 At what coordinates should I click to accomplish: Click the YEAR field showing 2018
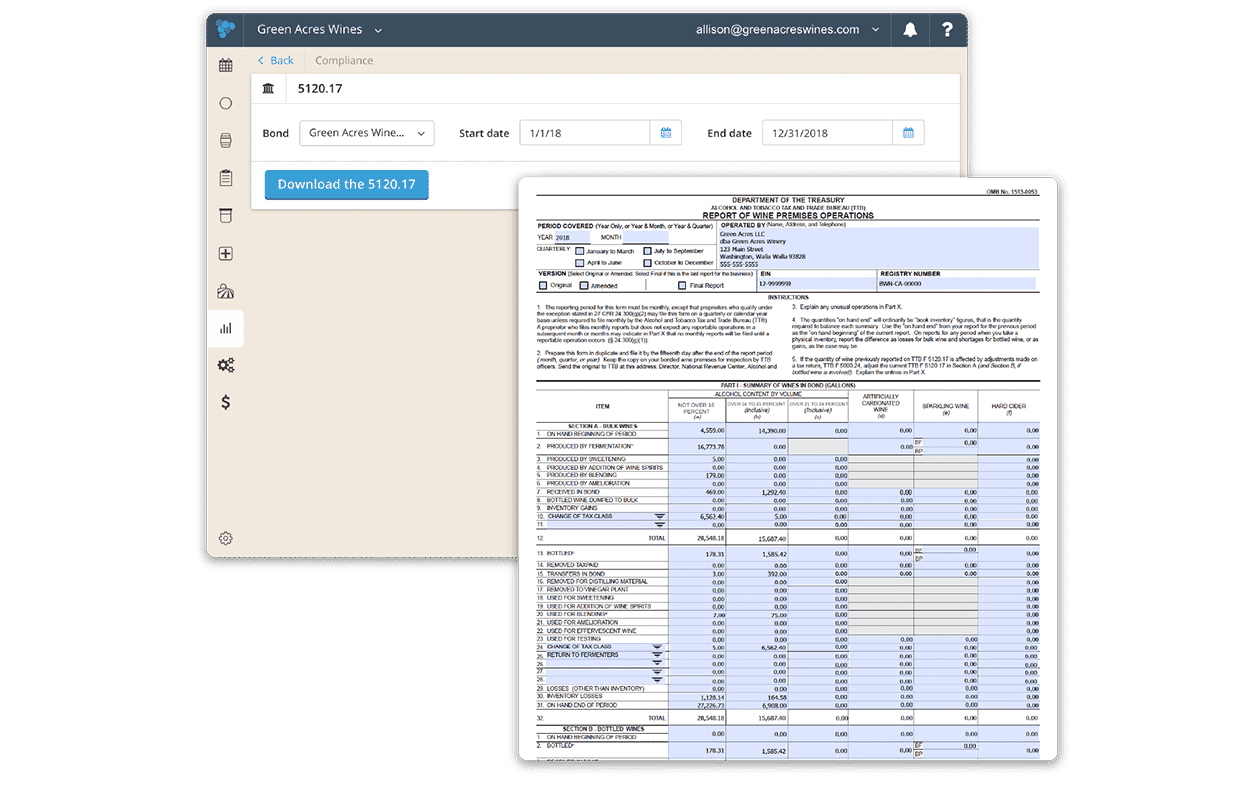point(574,238)
